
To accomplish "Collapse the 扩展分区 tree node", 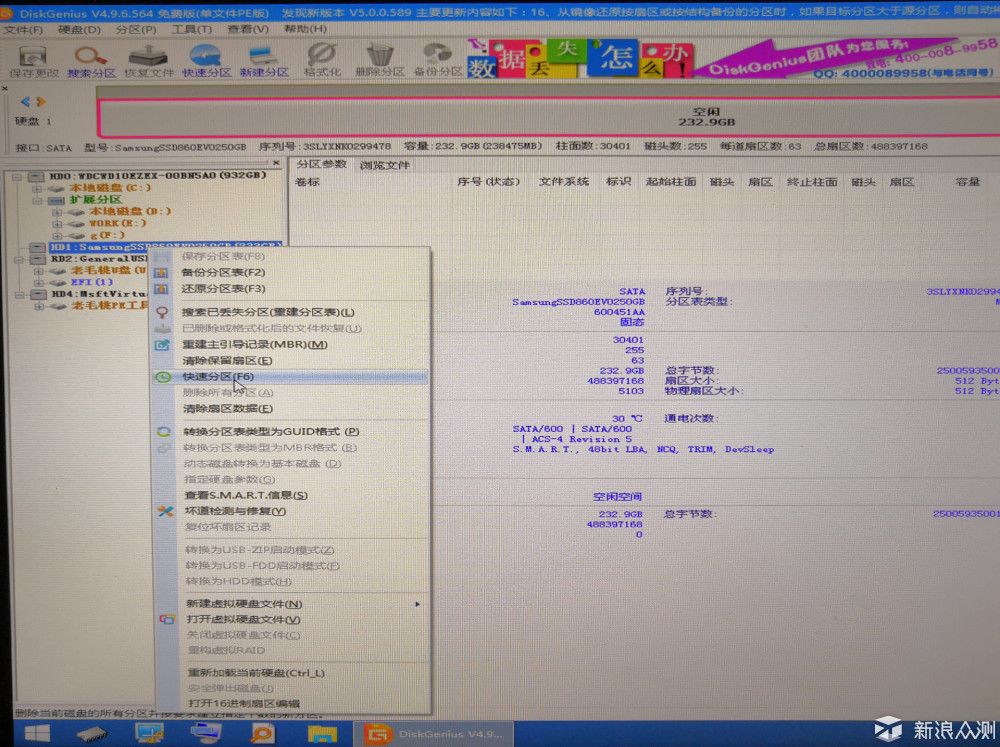I will pyautogui.click(x=37, y=200).
